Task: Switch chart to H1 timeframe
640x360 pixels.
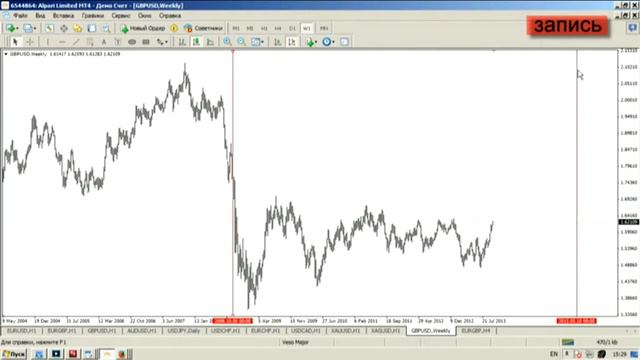Action: [x=264, y=28]
